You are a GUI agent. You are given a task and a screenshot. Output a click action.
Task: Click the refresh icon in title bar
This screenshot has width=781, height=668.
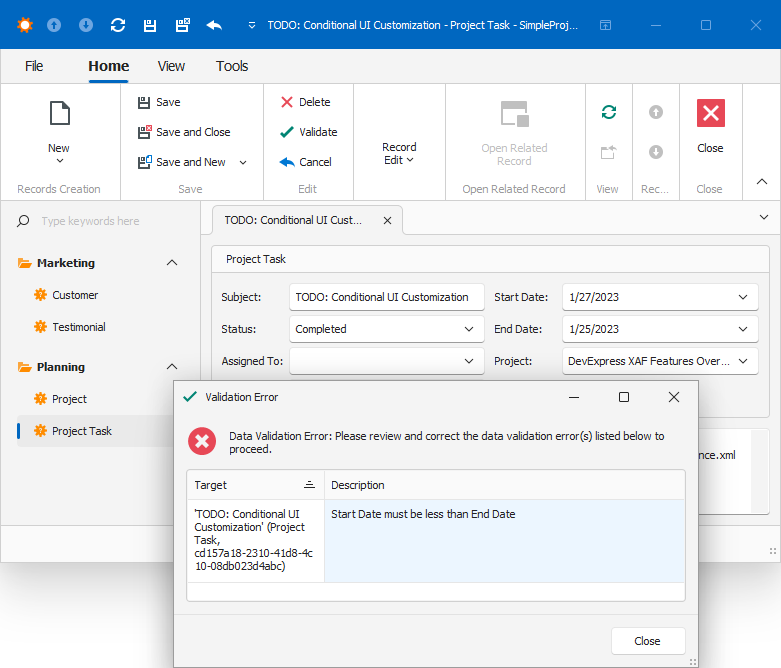coord(118,25)
